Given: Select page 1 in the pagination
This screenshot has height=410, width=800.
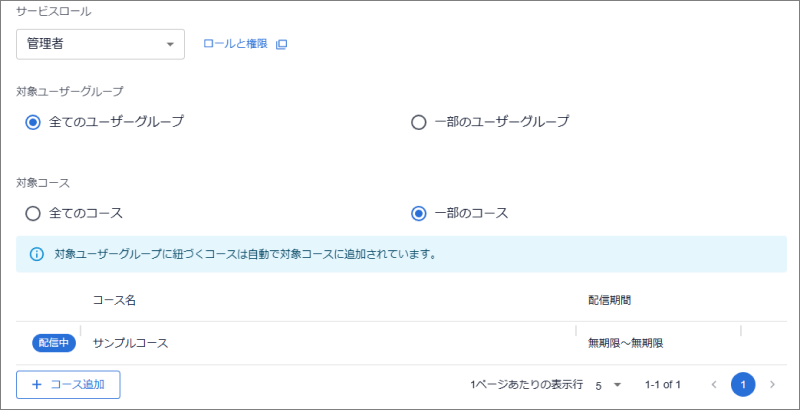Looking at the screenshot, I should coord(743,385).
